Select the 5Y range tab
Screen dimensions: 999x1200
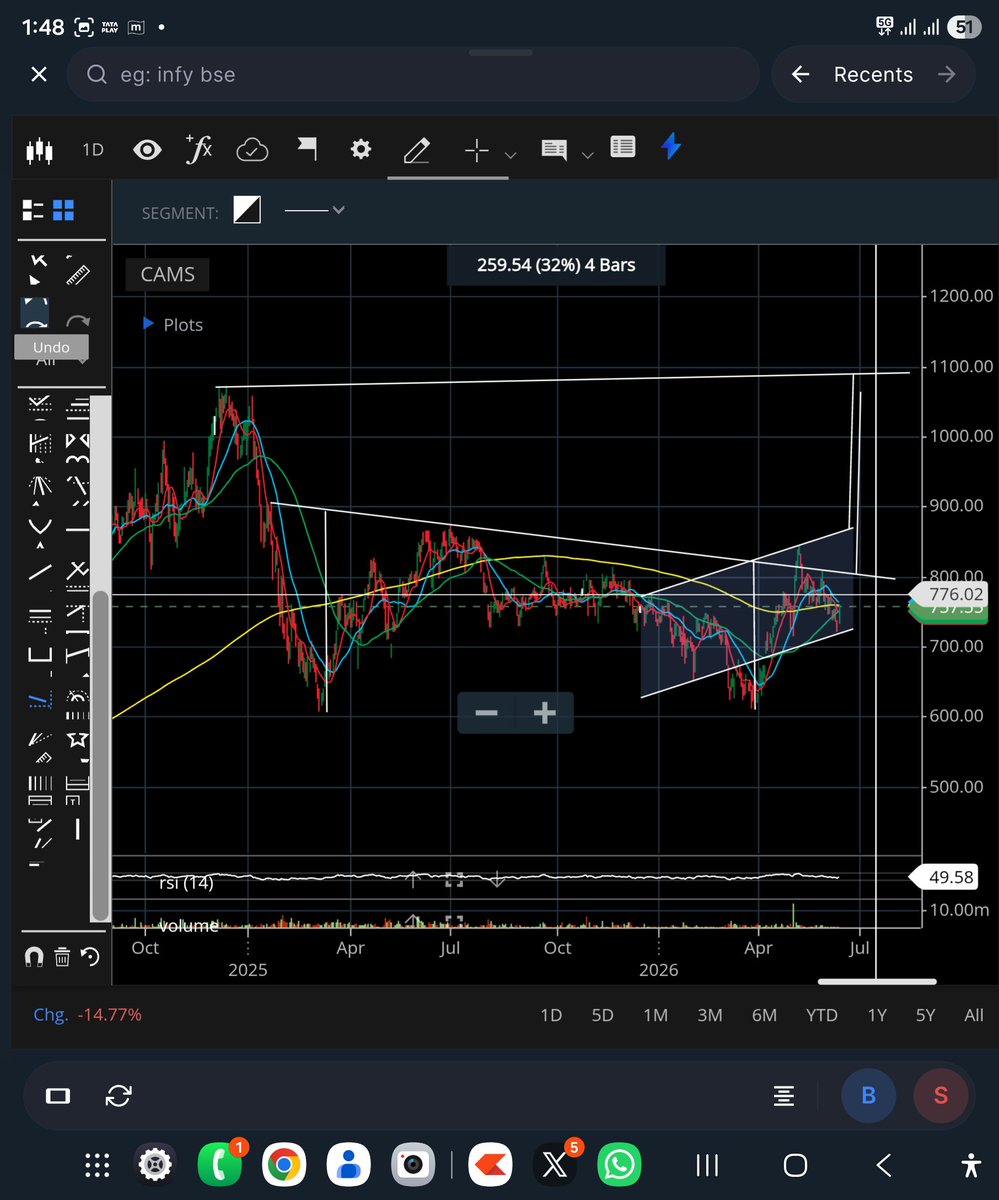point(925,1015)
